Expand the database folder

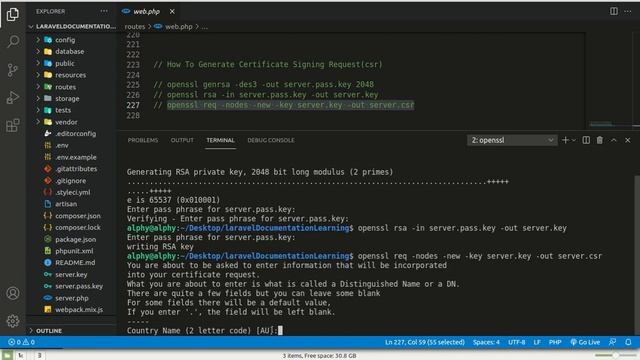tap(69, 51)
